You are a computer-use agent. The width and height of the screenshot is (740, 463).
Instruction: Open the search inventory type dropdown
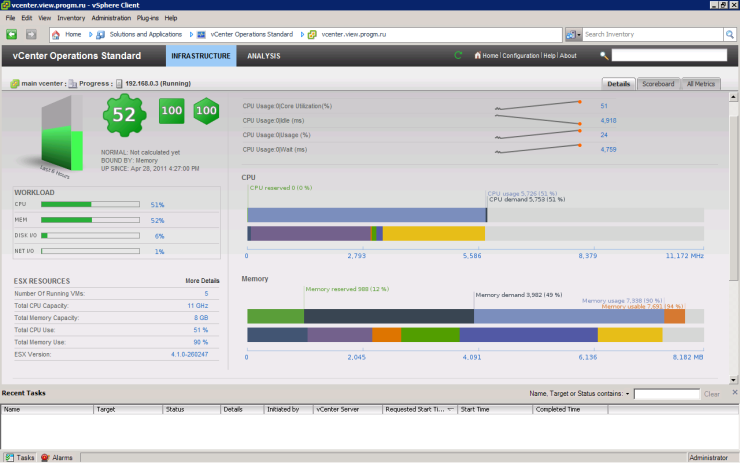tap(573, 34)
